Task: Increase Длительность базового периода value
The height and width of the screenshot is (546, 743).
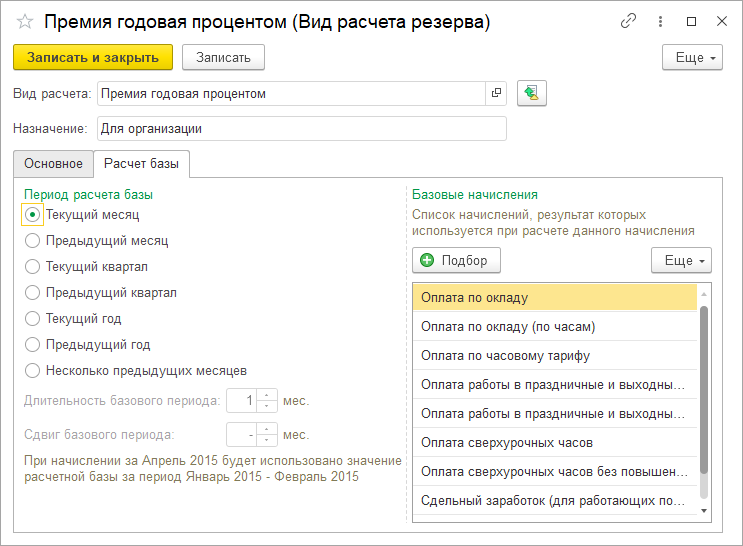Action: point(267,395)
